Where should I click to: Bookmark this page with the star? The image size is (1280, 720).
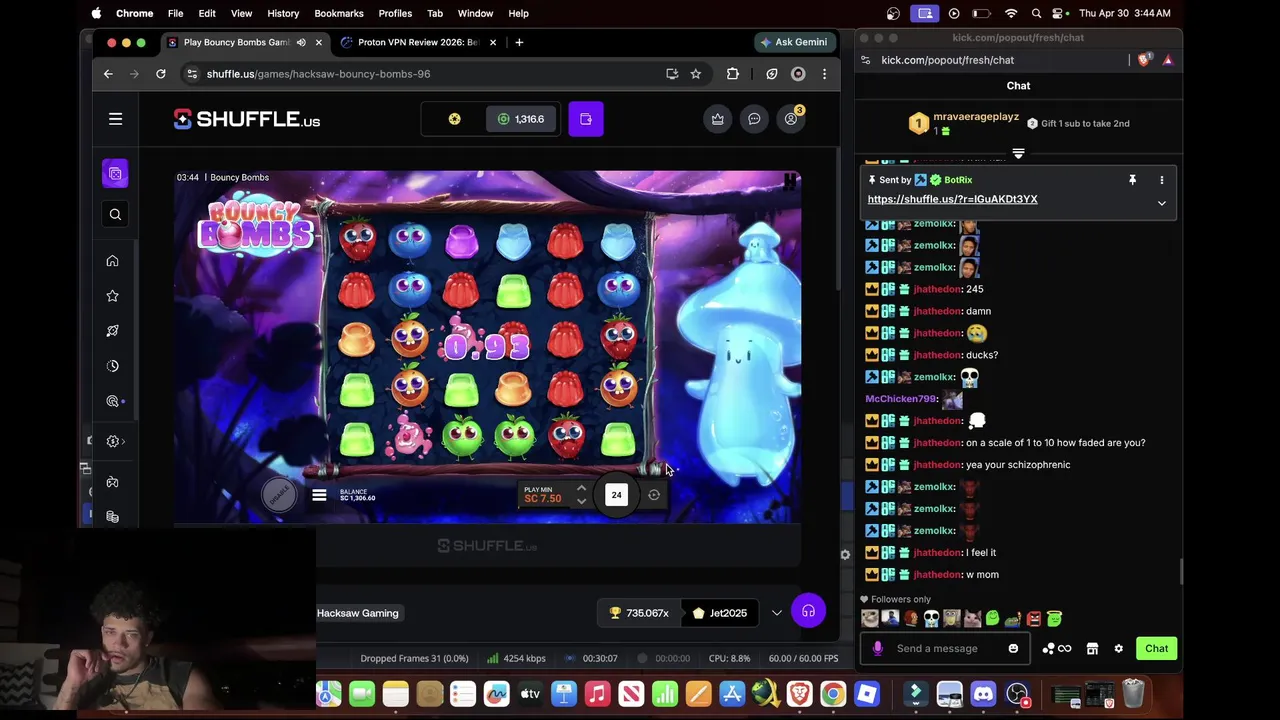(x=696, y=74)
